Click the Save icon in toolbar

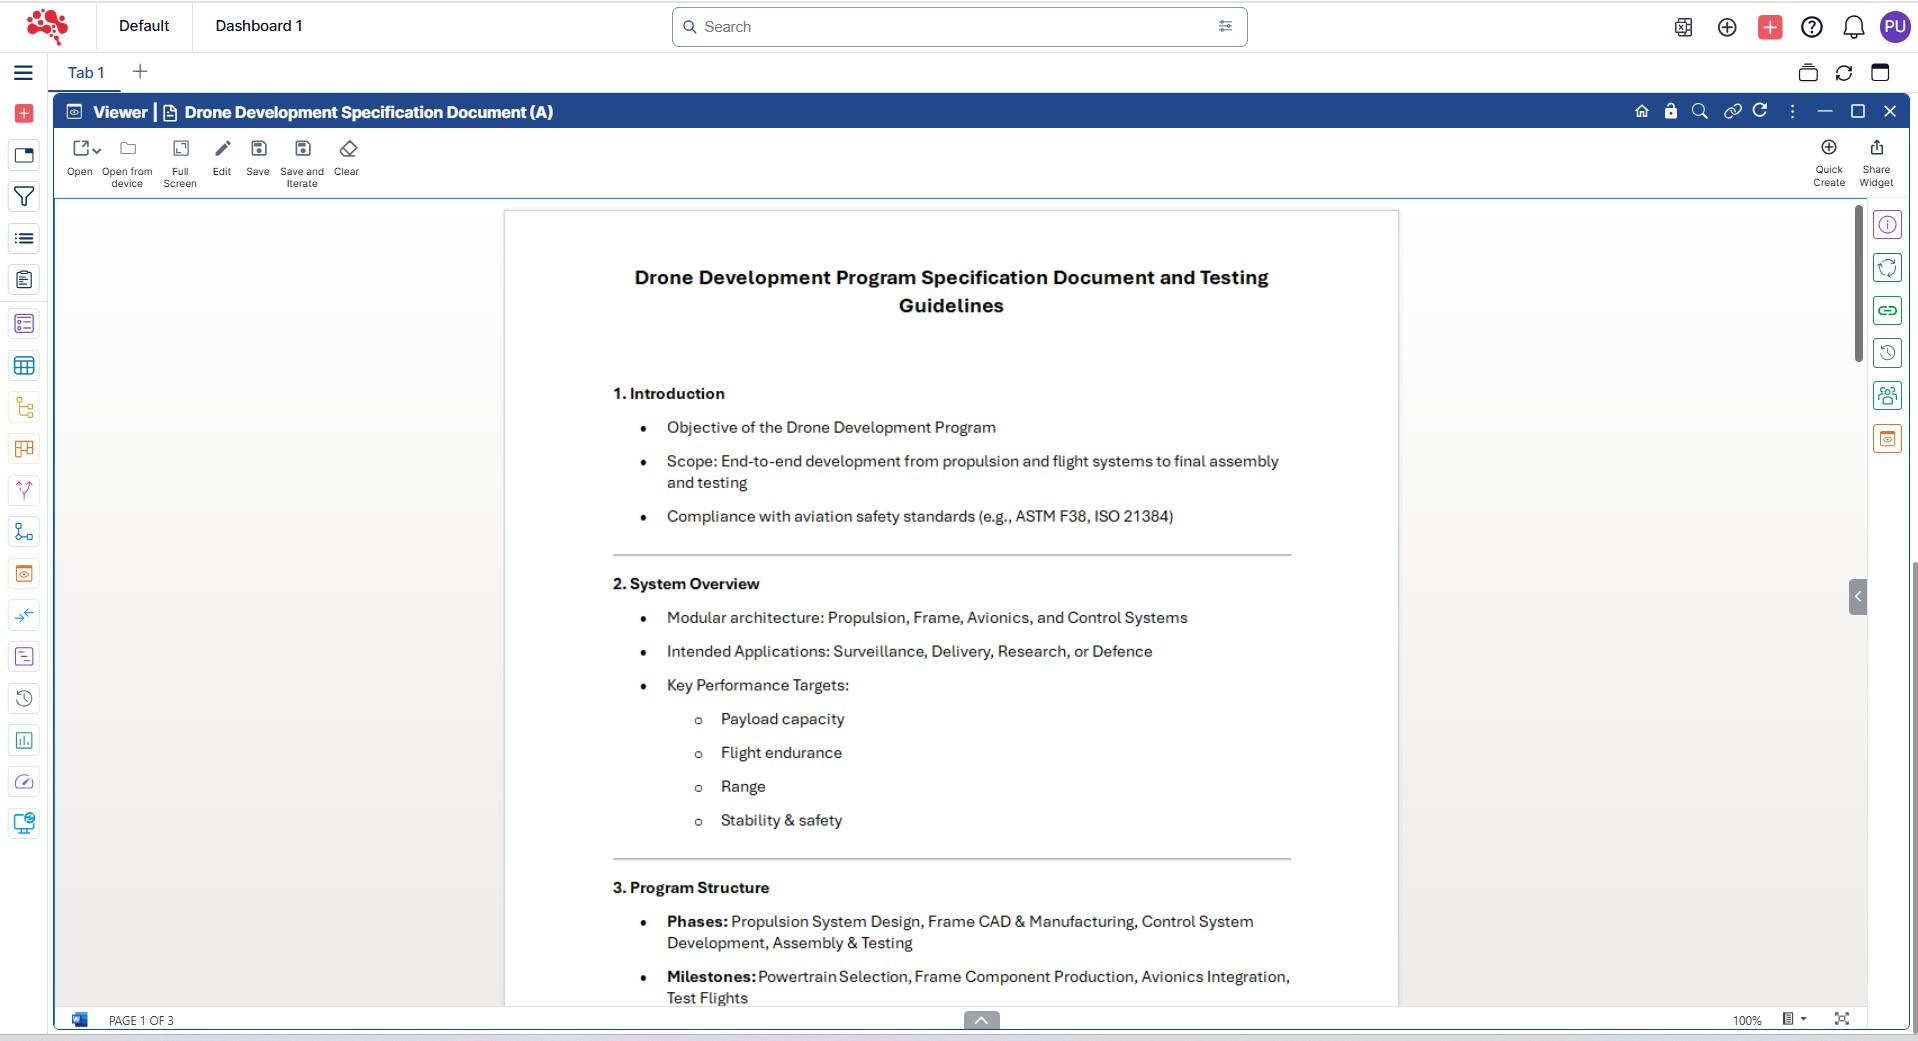click(258, 150)
